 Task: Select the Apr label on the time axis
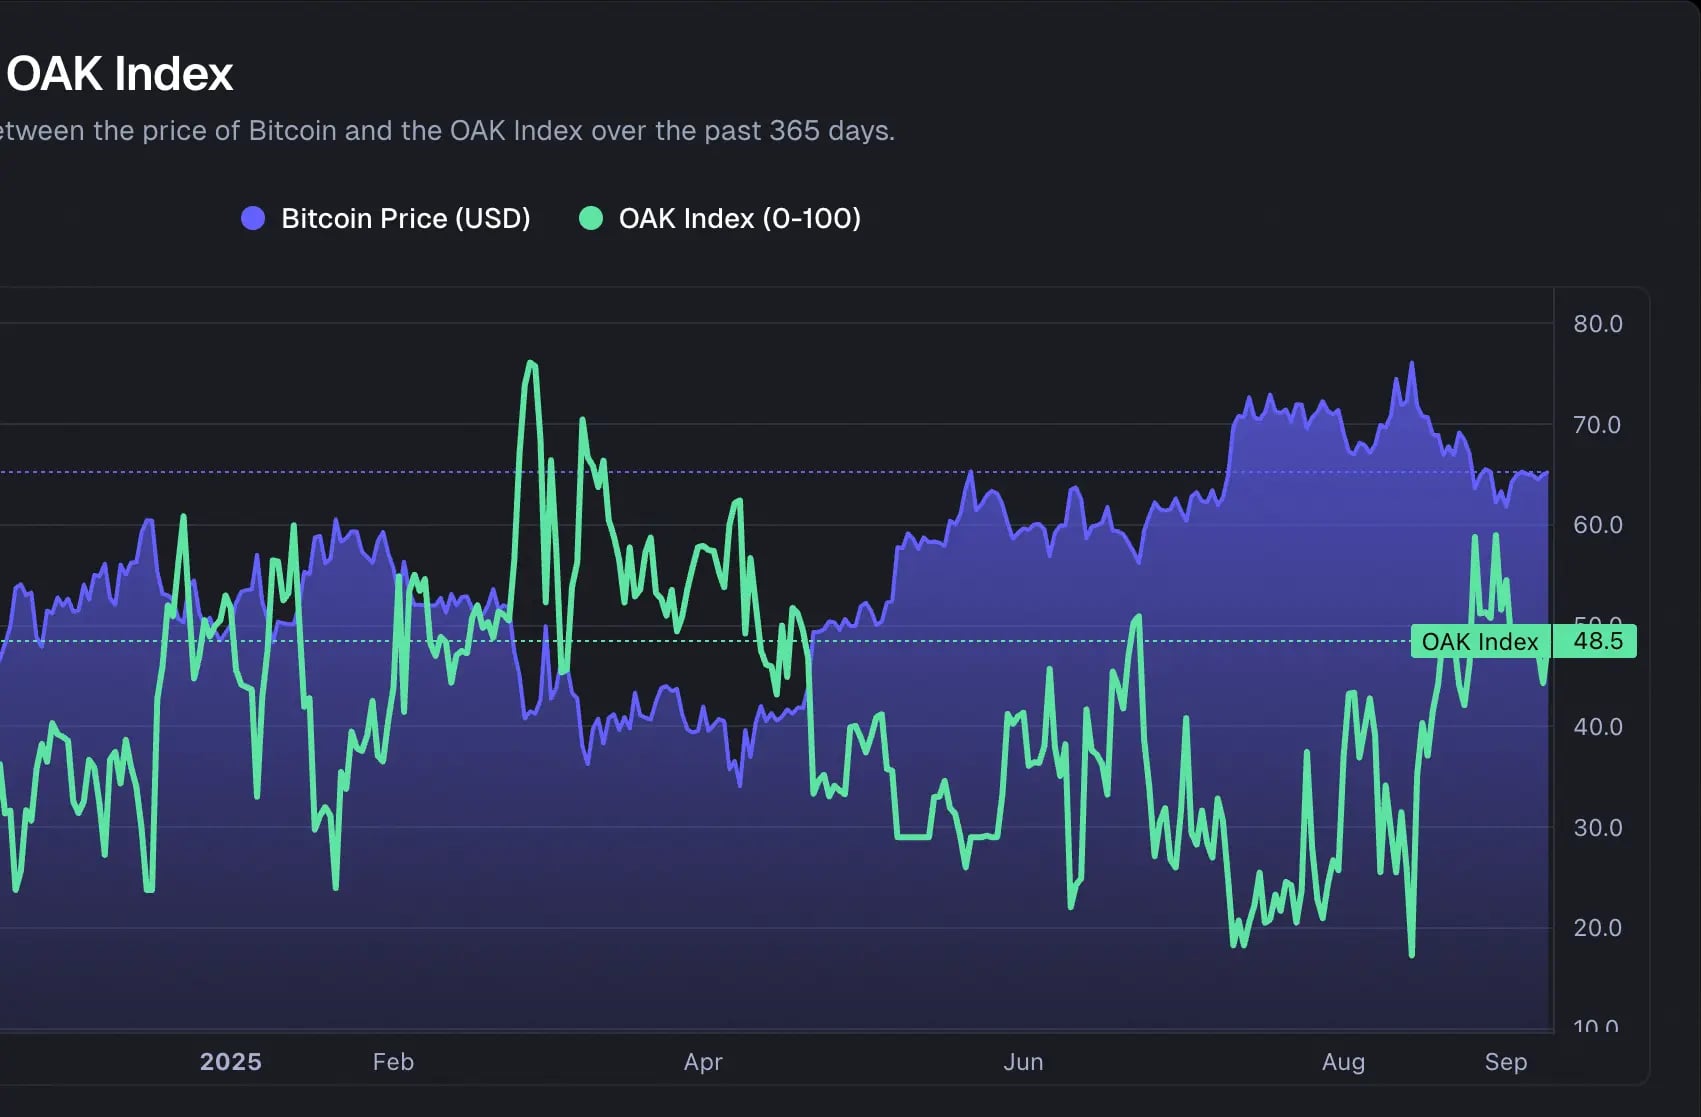point(703,1061)
